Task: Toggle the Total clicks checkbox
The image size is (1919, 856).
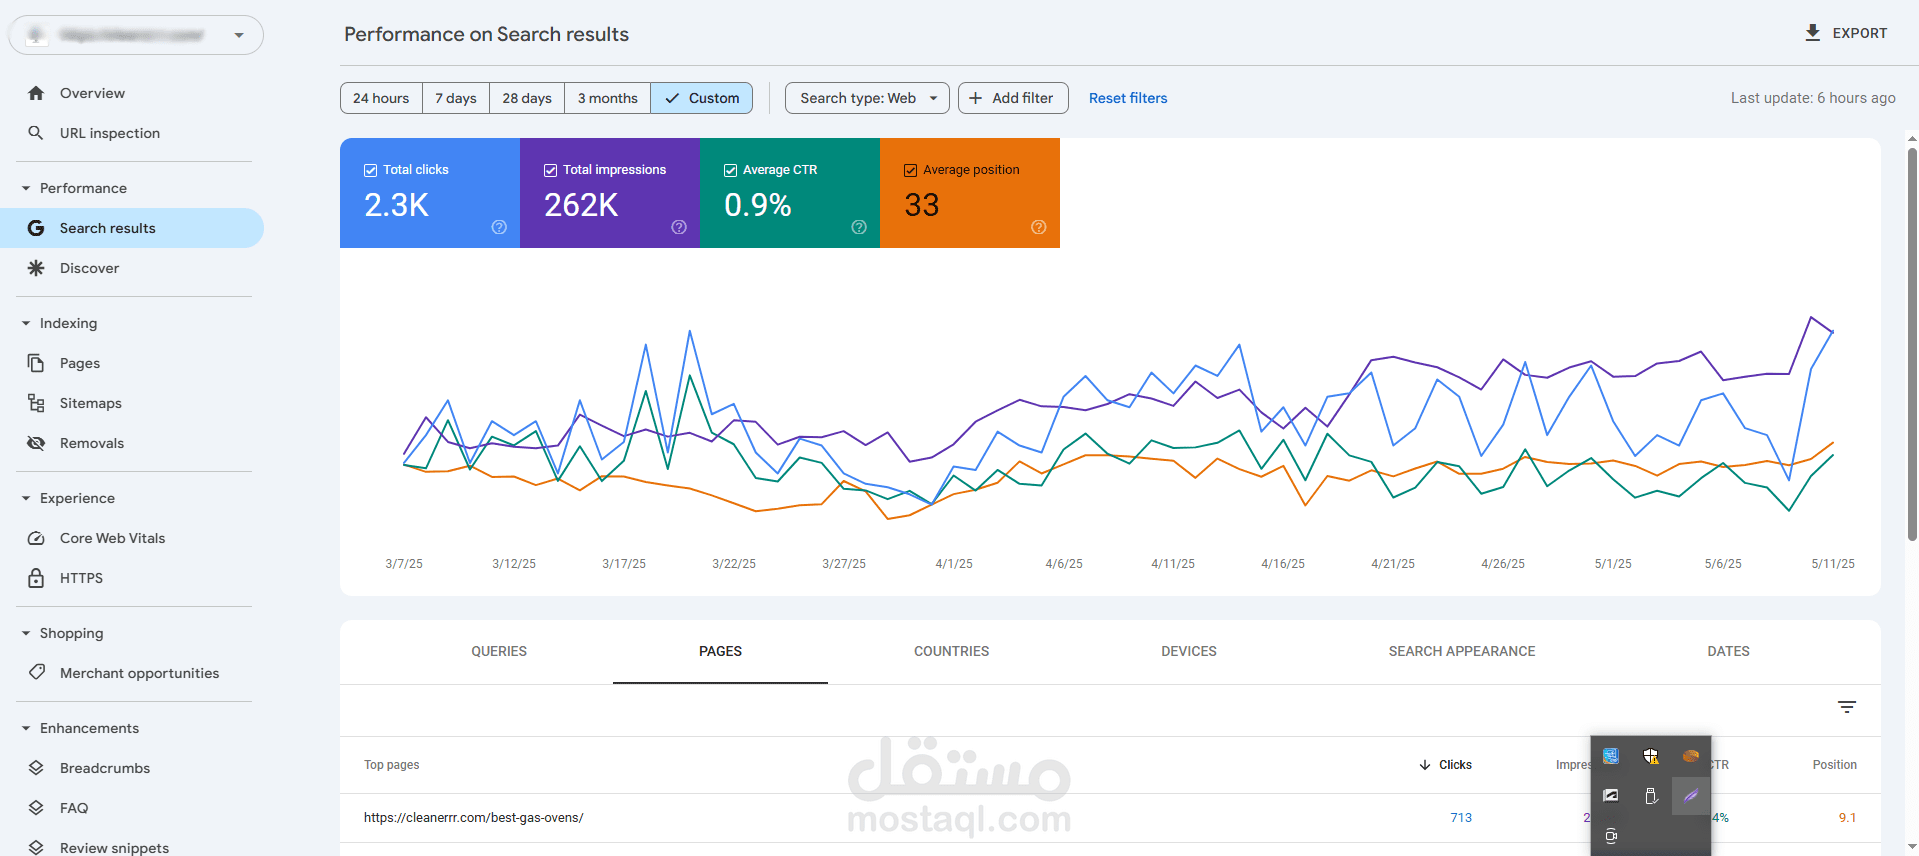Action: [370, 170]
